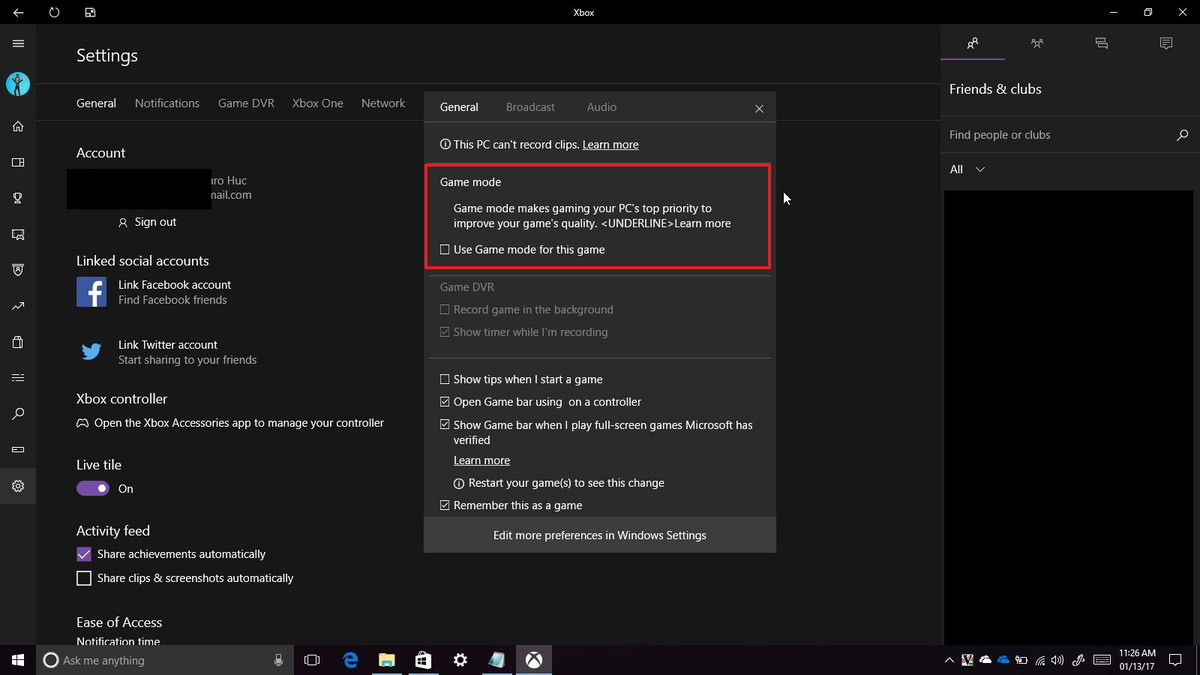Enable Use Game mode for this game

(x=444, y=249)
